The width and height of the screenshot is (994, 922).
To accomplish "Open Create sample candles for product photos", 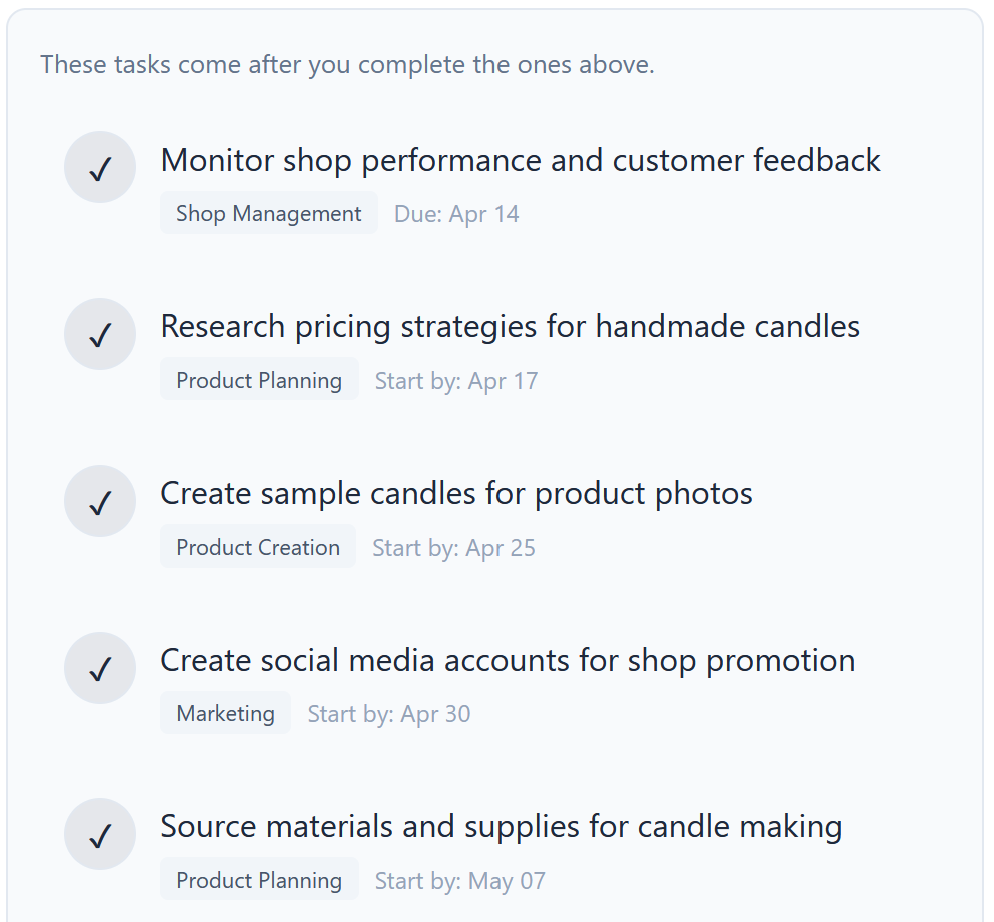I will pyautogui.click(x=456, y=493).
